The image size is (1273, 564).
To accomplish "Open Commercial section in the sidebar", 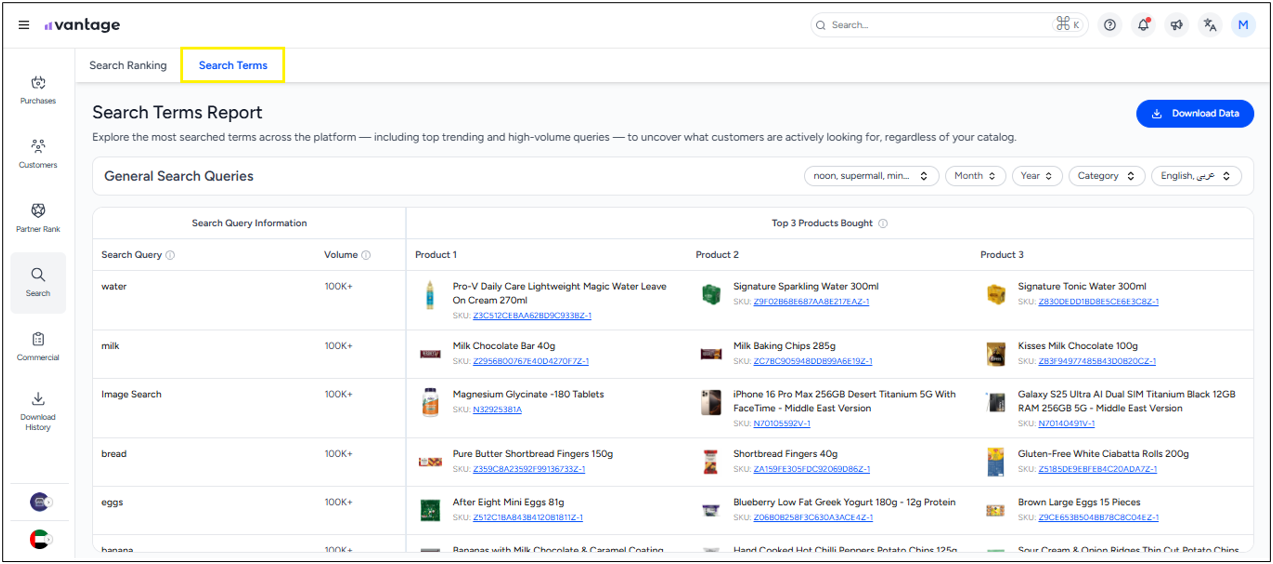I will click(38, 346).
